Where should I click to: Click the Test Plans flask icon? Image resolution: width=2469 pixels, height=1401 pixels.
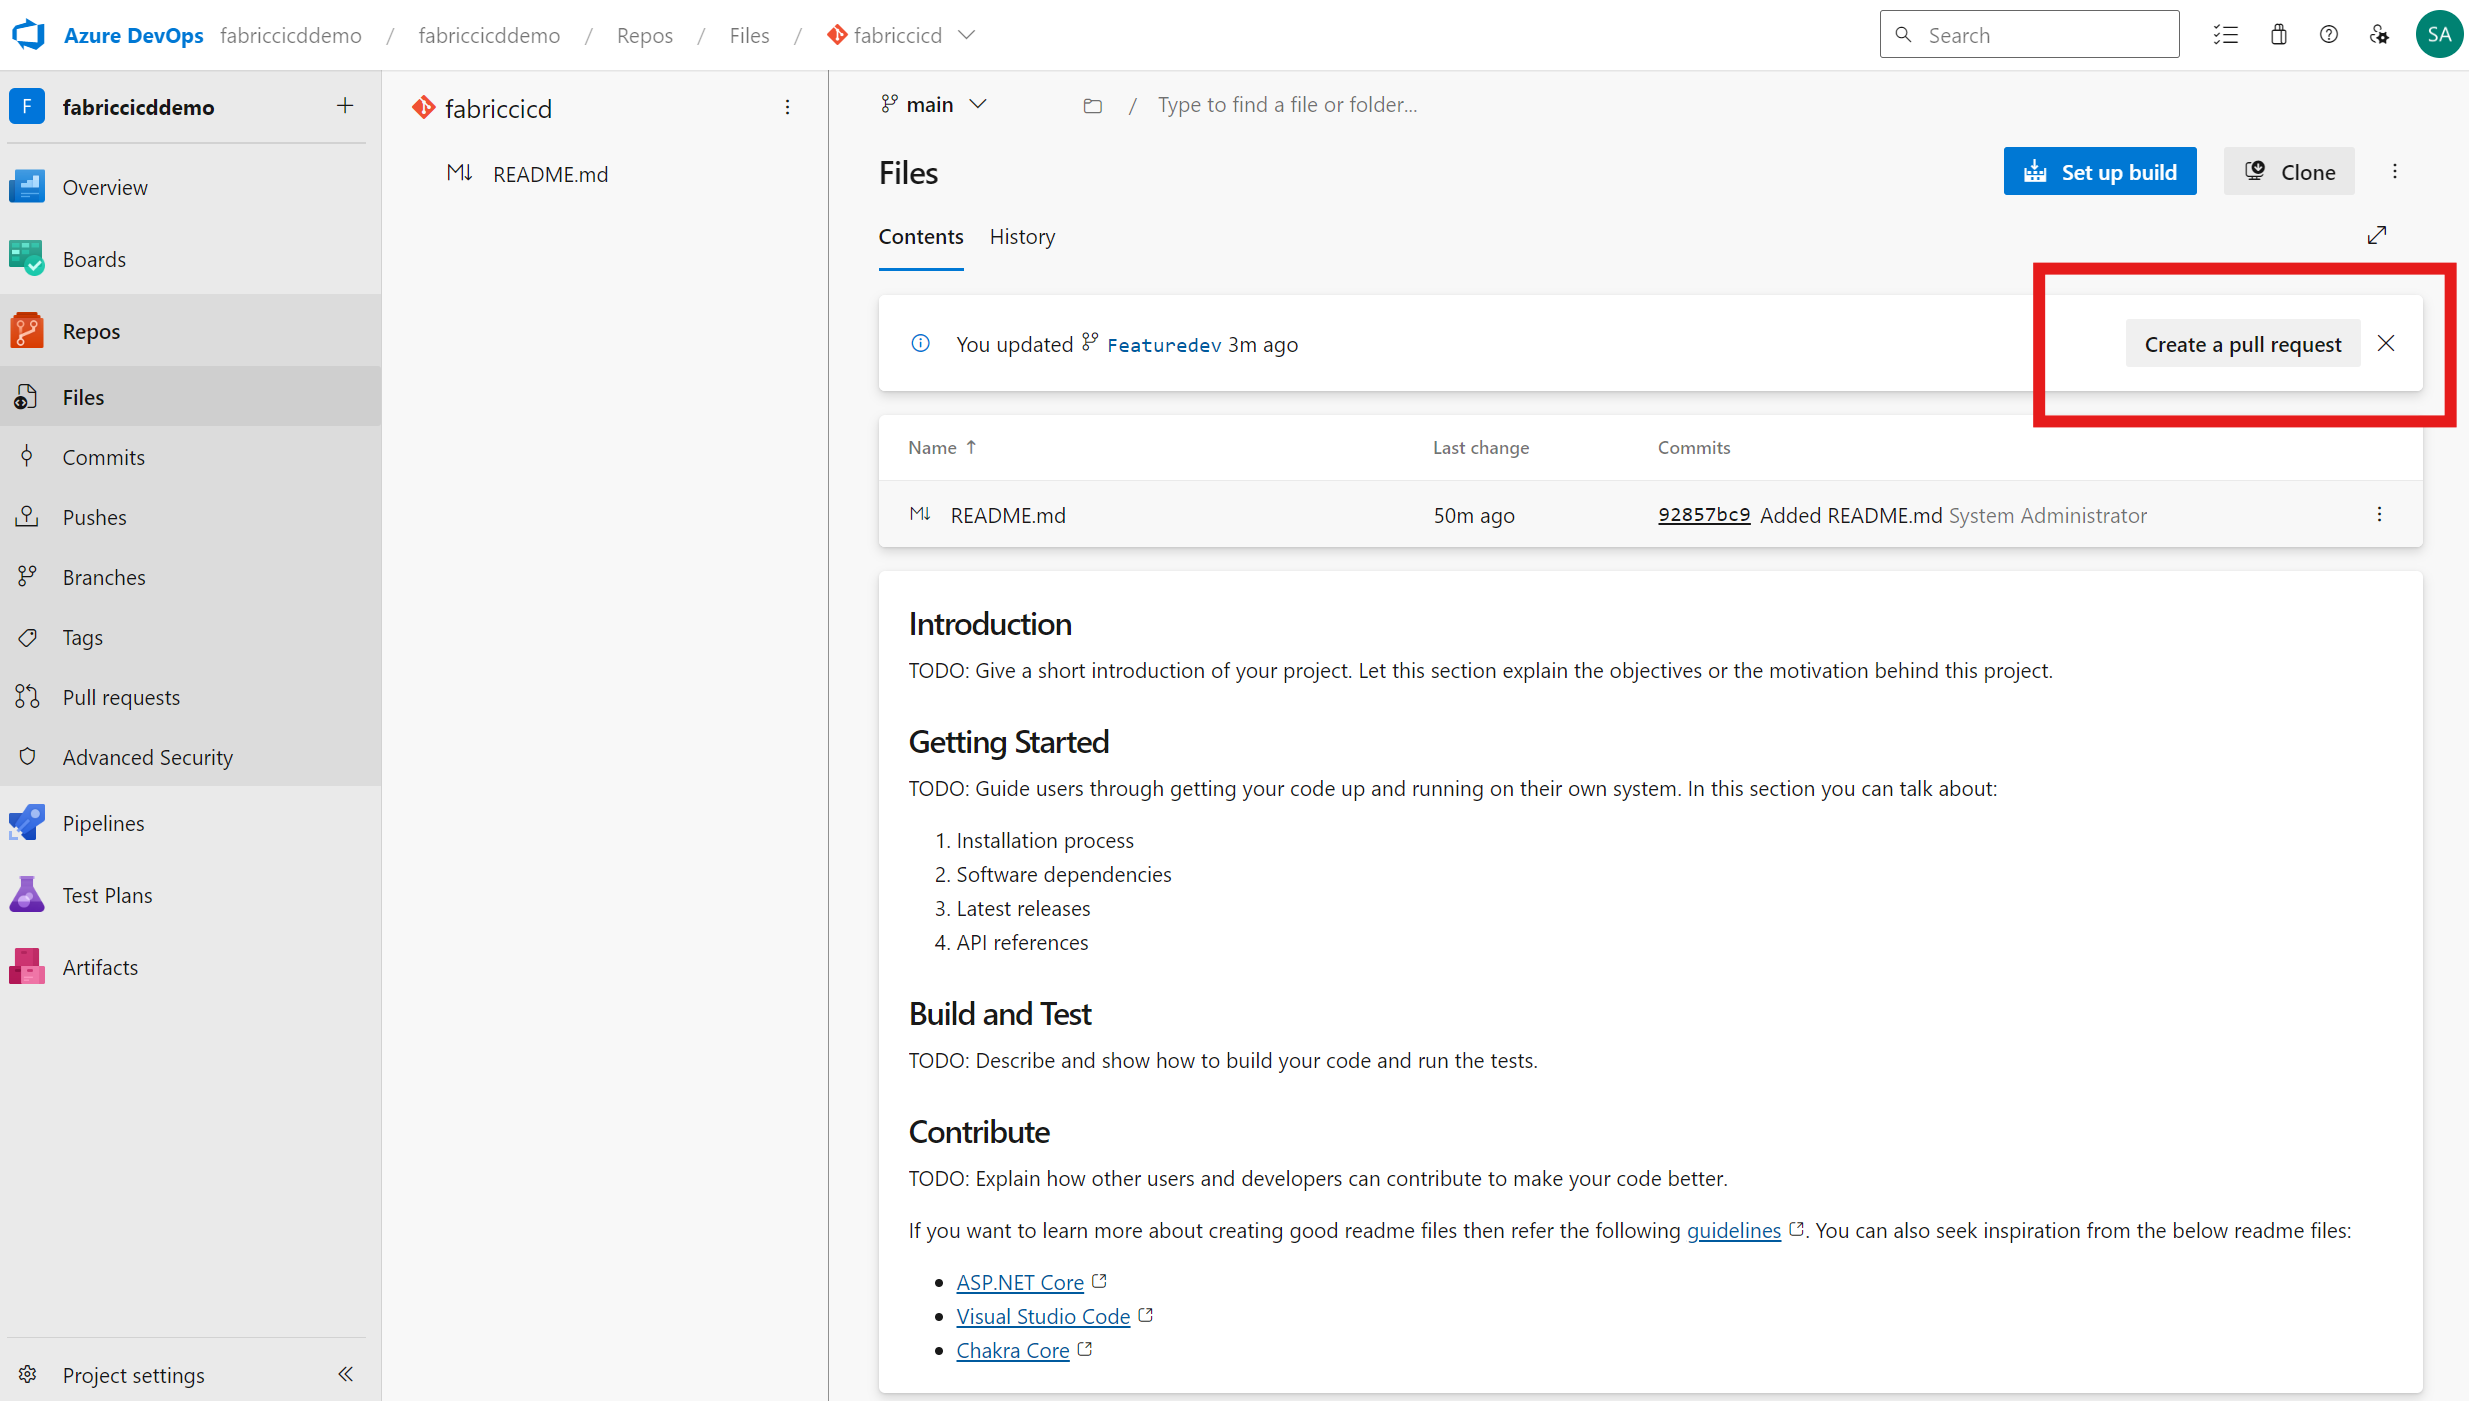pyautogui.click(x=27, y=895)
